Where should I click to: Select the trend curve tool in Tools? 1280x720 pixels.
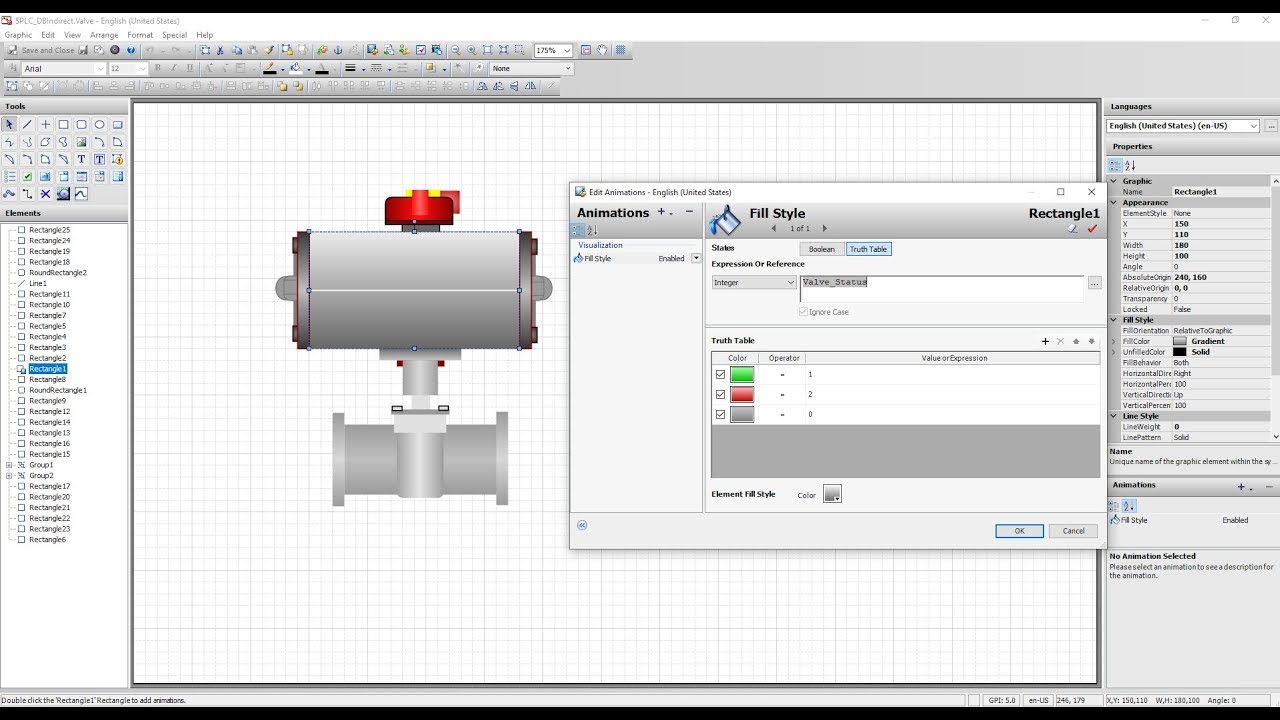click(81, 194)
